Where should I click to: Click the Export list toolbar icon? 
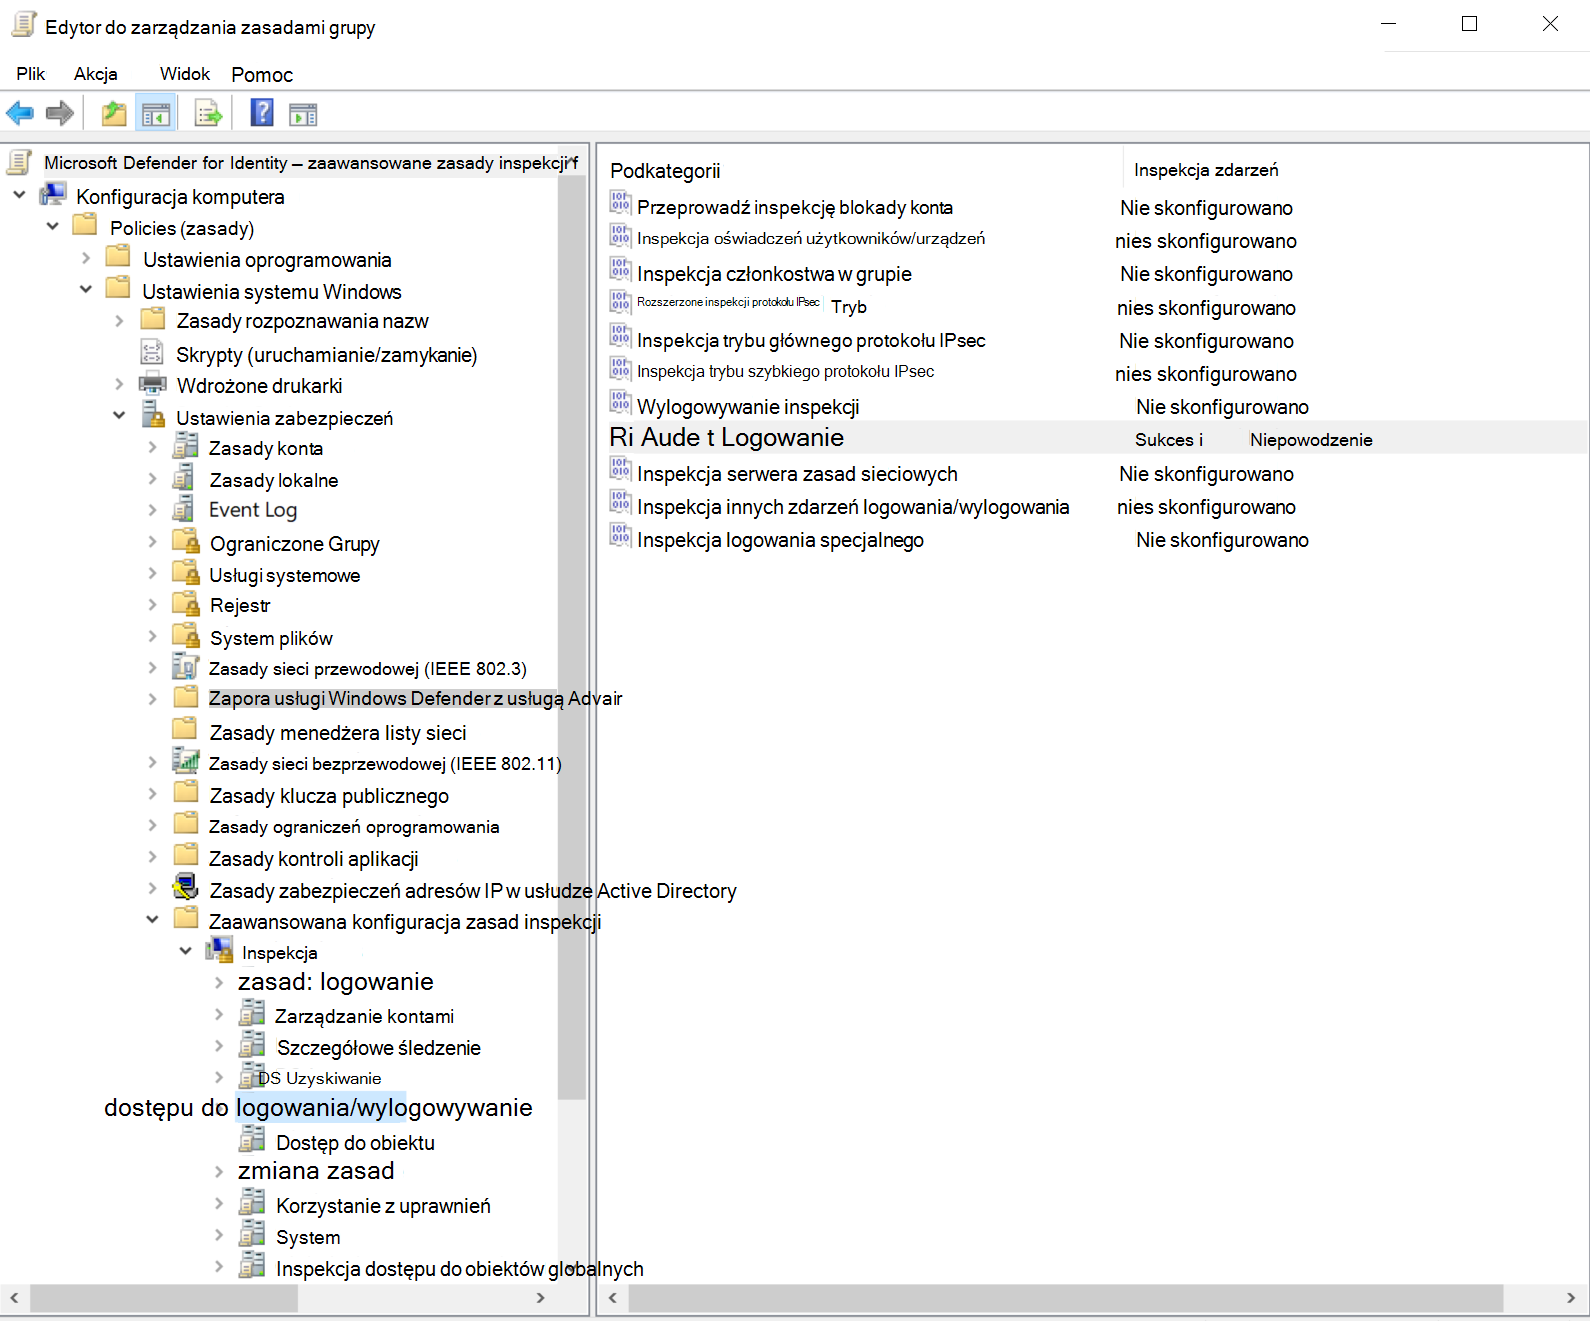point(208,114)
